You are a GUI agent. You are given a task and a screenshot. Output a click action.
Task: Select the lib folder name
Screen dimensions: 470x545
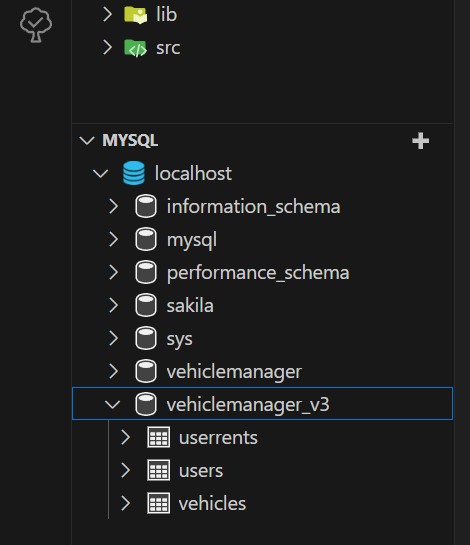tap(167, 15)
